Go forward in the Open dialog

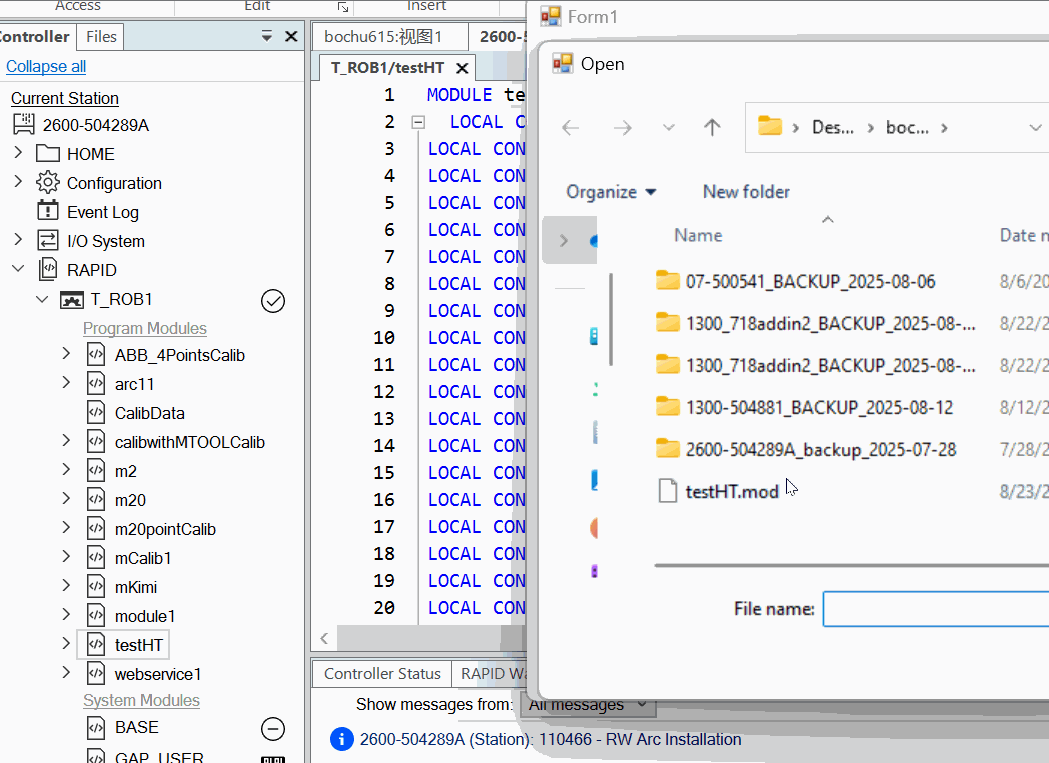click(x=623, y=127)
